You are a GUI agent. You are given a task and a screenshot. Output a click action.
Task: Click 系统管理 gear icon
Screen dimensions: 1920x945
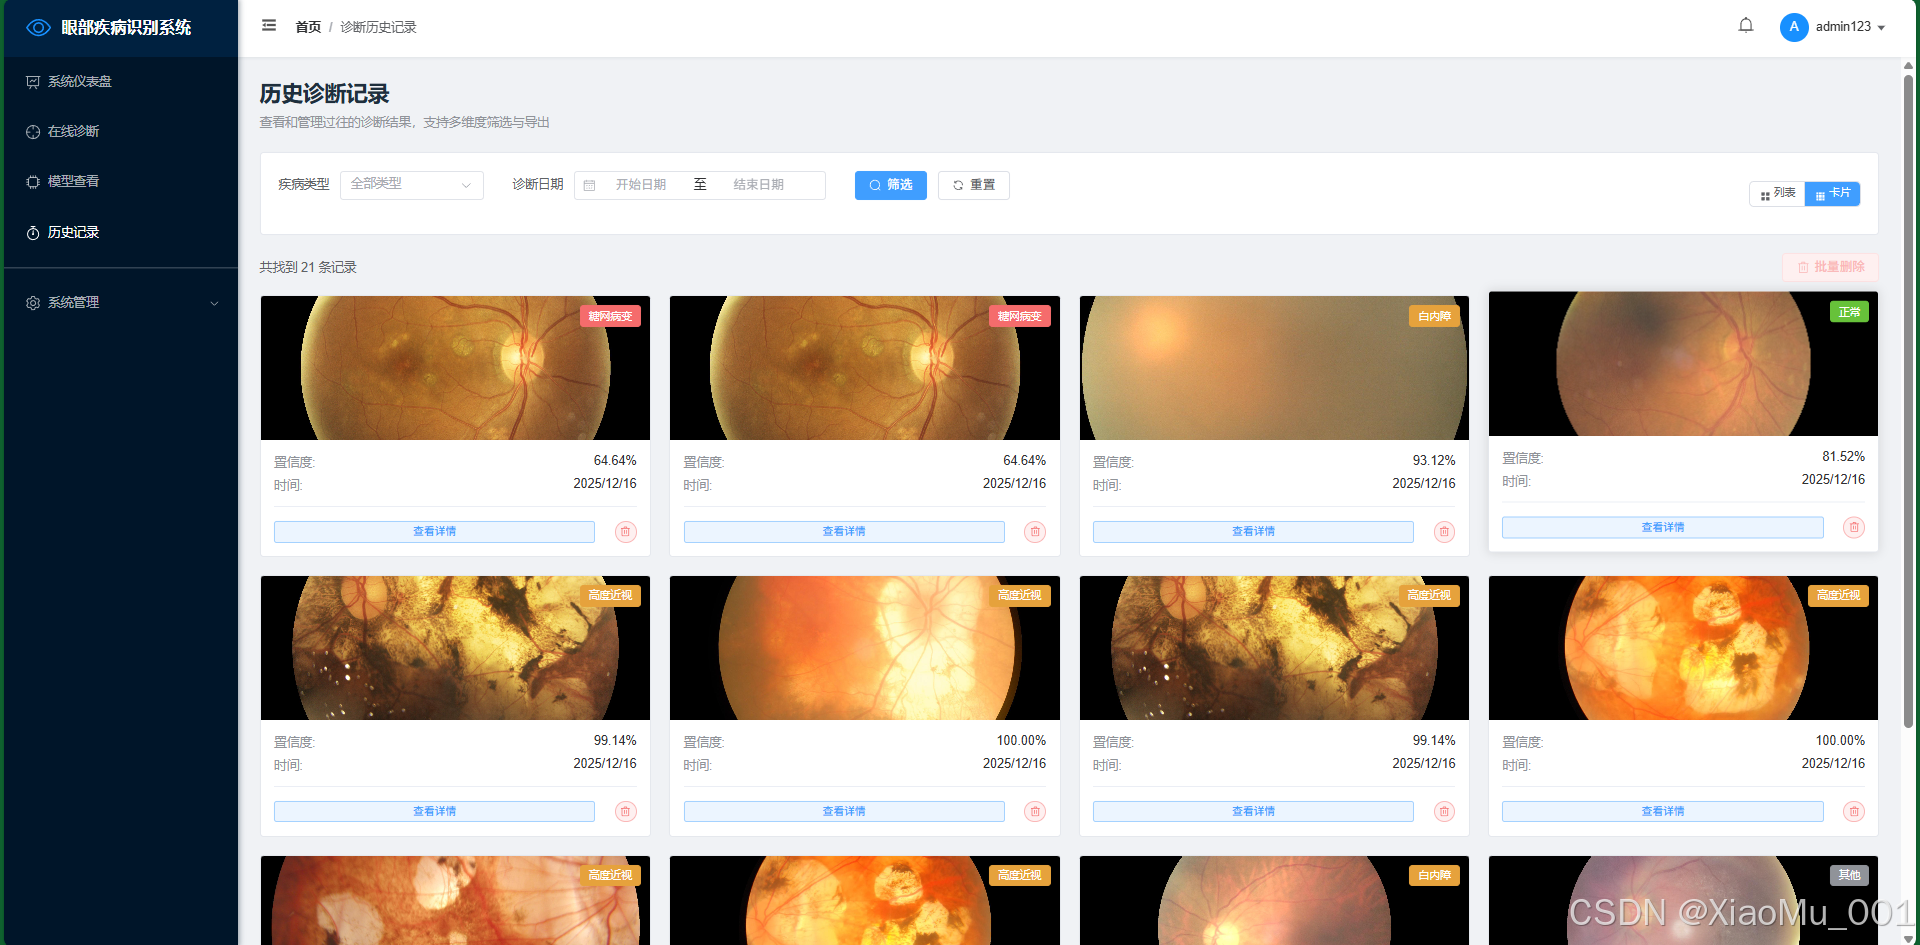click(x=33, y=303)
